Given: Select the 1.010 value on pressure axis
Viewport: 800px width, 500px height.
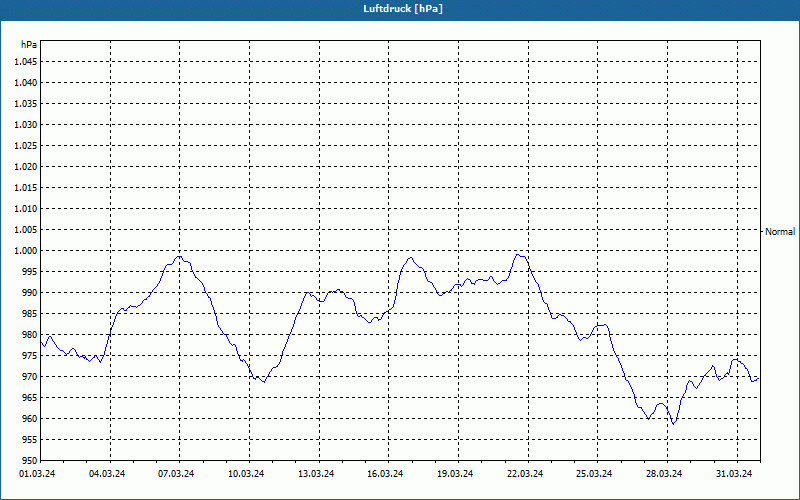Looking at the screenshot, I should click(x=25, y=209).
